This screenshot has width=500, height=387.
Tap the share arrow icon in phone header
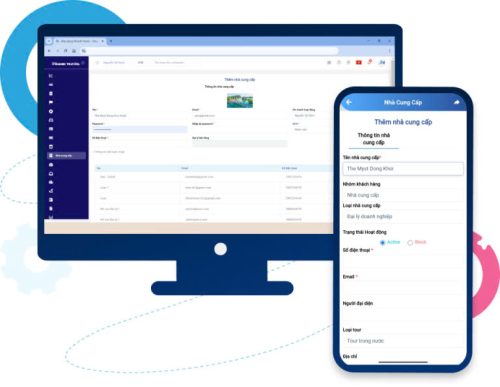(x=457, y=102)
